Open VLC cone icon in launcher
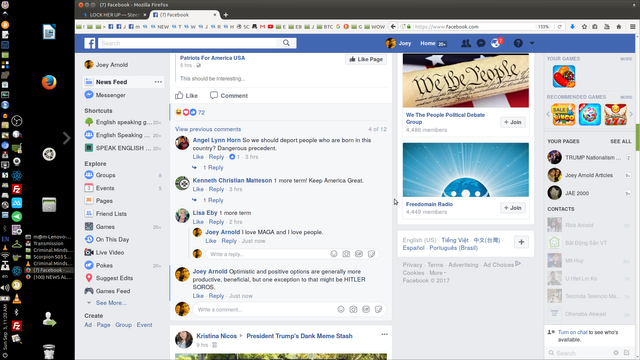 point(17,298)
